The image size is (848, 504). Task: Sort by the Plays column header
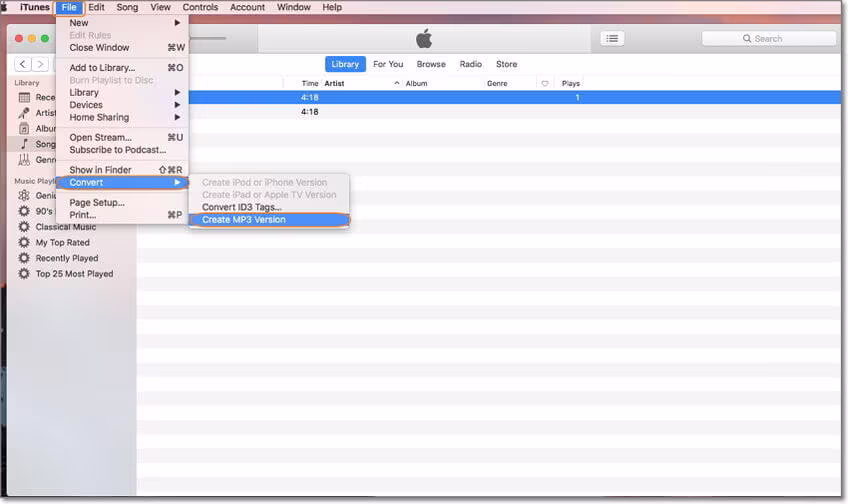point(571,83)
